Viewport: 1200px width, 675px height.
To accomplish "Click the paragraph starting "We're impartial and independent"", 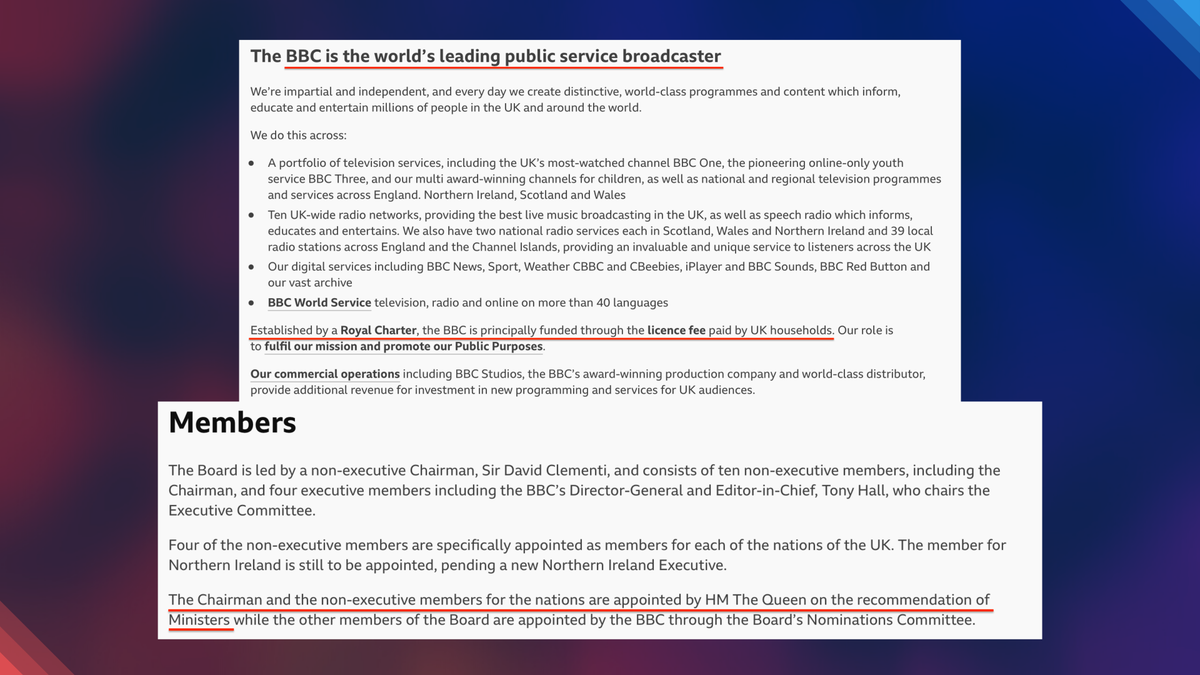I will tap(575, 99).
